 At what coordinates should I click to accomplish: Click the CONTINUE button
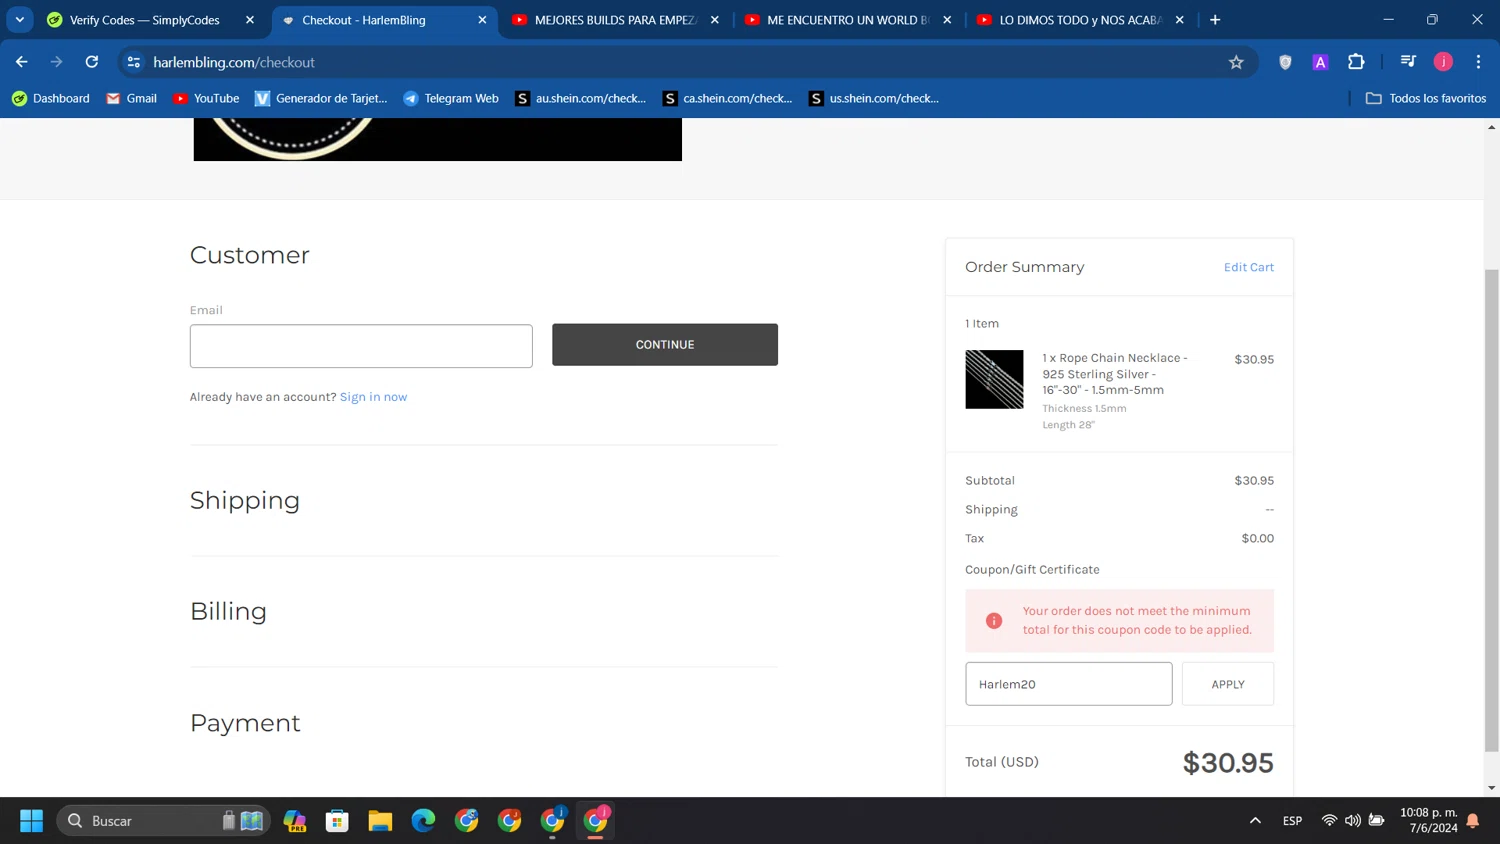665,344
